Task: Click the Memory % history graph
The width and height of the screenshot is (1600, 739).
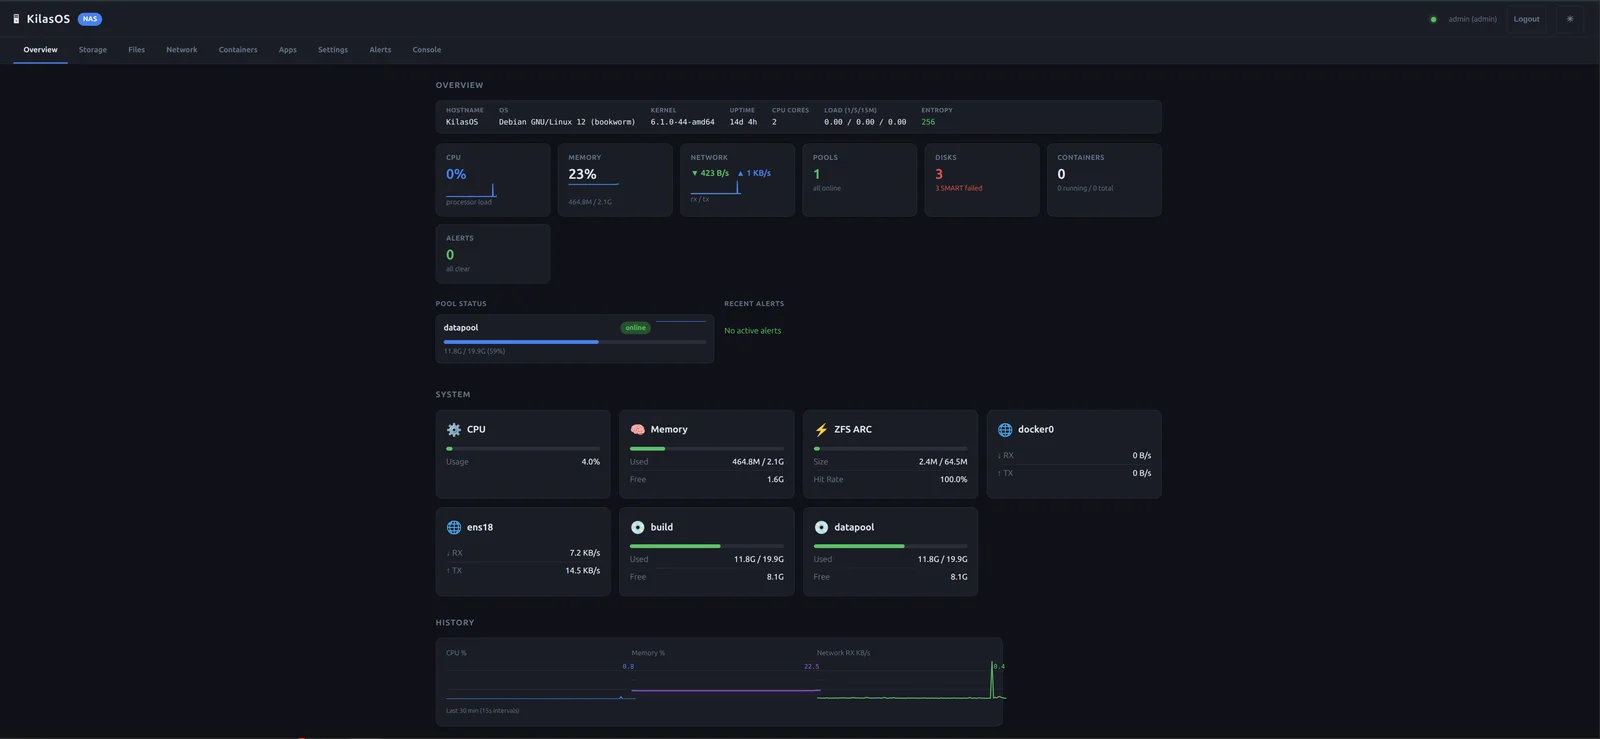Action: click(x=726, y=680)
